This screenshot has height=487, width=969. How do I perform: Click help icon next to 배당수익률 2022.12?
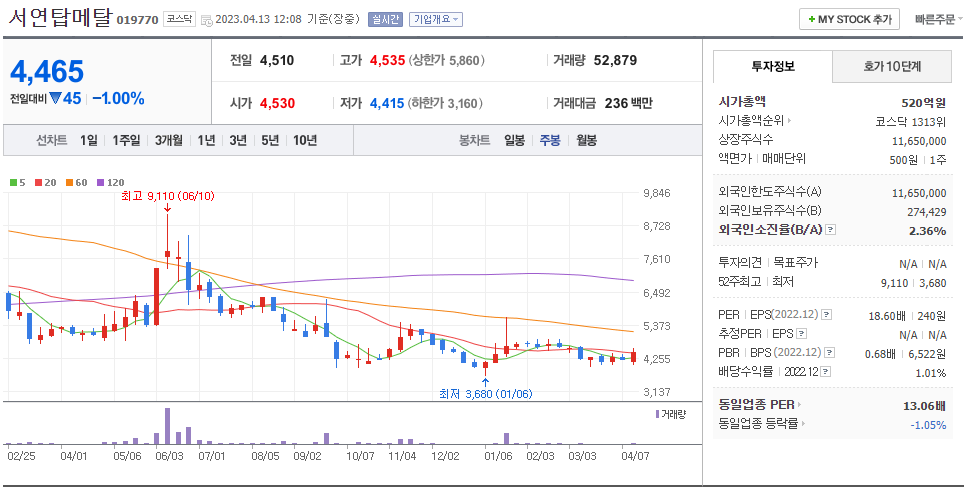pos(826,372)
